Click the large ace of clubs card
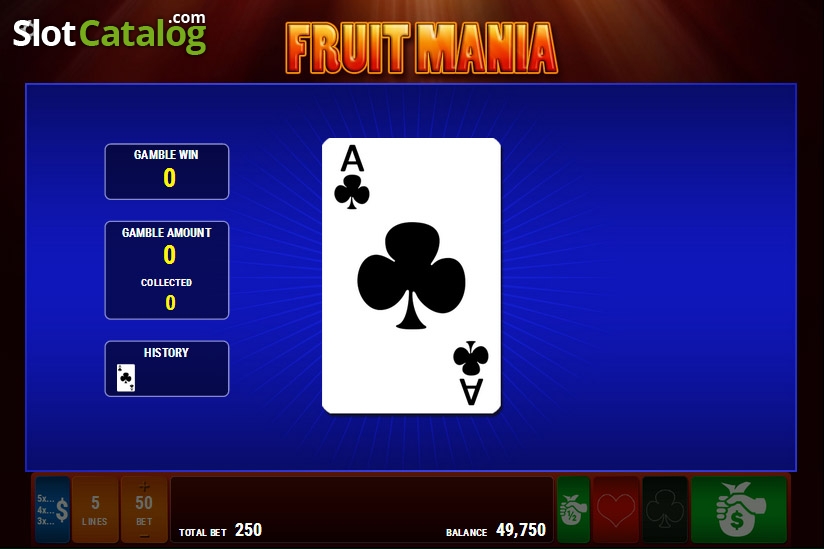Image resolution: width=824 pixels, height=549 pixels. (411, 276)
